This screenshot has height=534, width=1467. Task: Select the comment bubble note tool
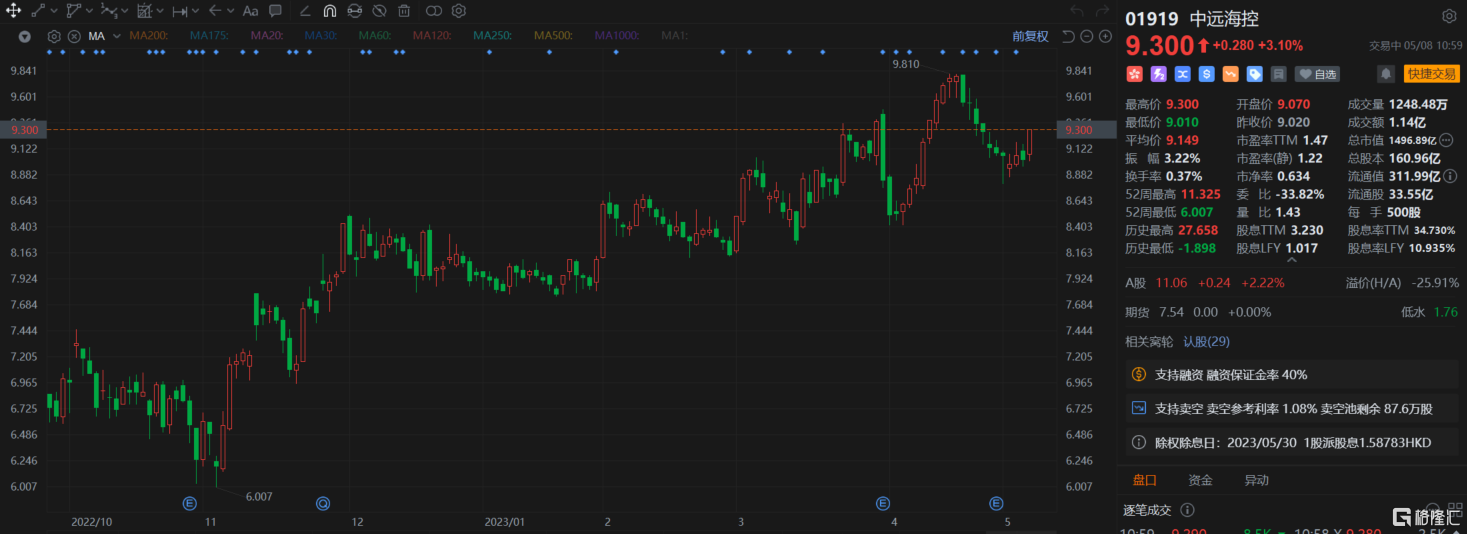(x=275, y=11)
